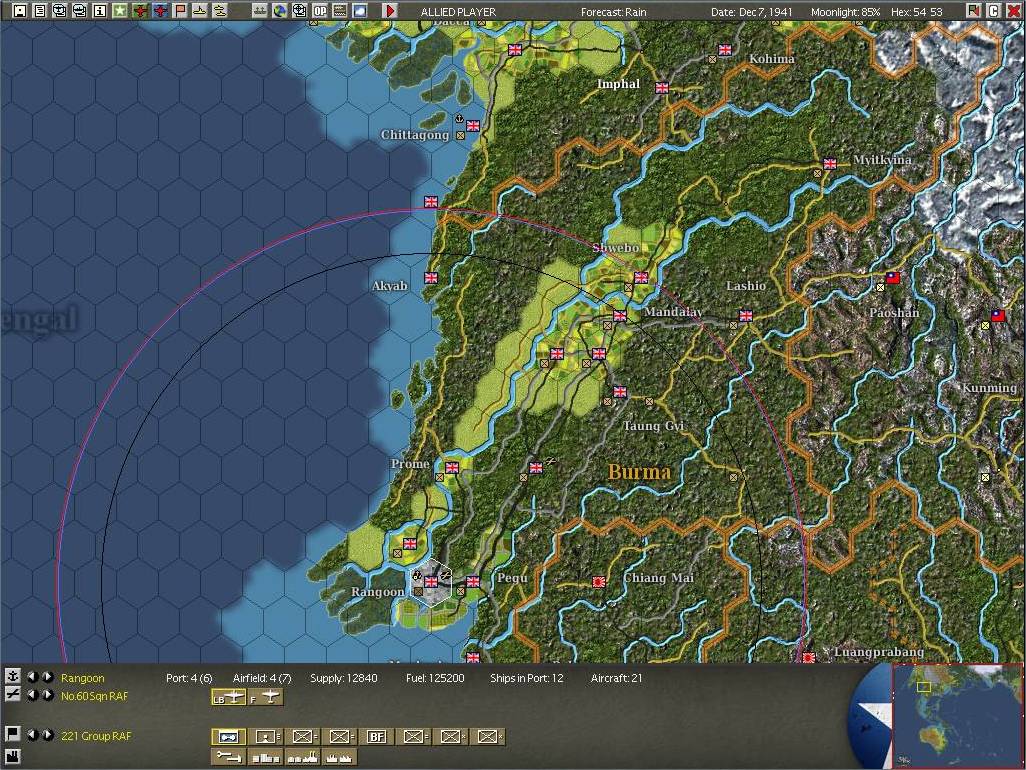Click the British flag at Prome
The image size is (1026, 770).
451,467
